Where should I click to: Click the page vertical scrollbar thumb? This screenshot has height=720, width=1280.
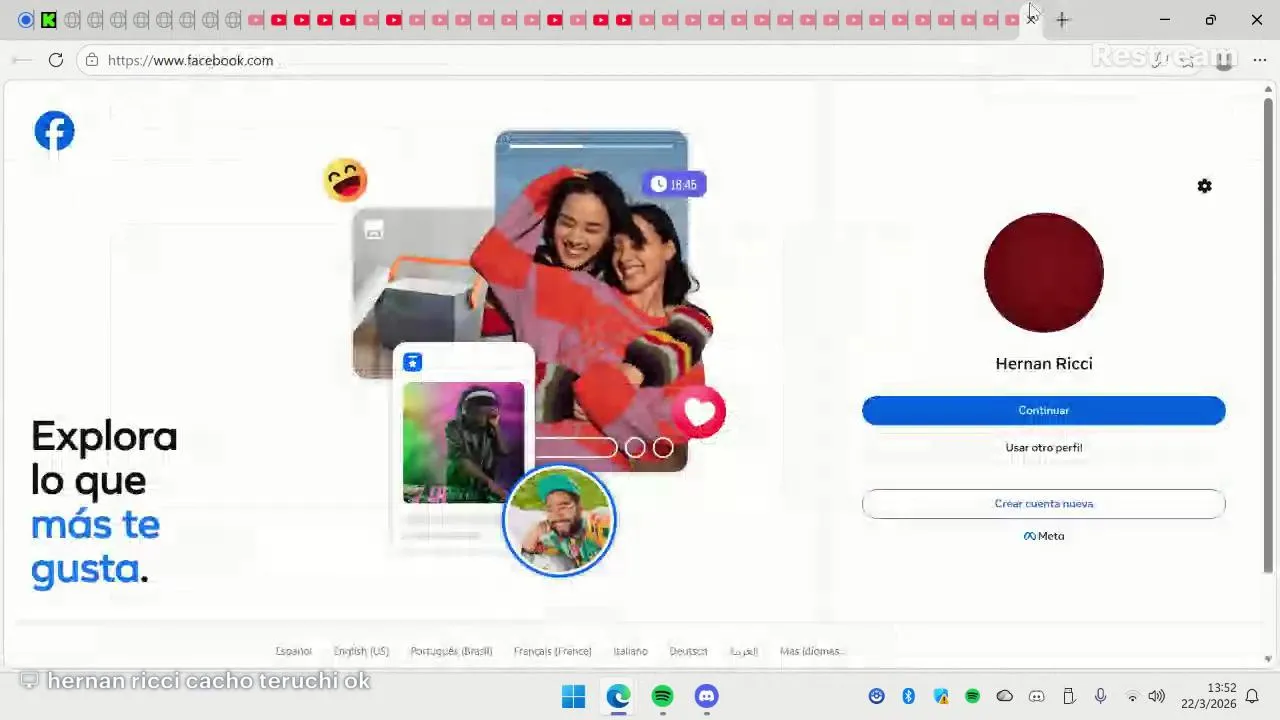tap(1268, 335)
